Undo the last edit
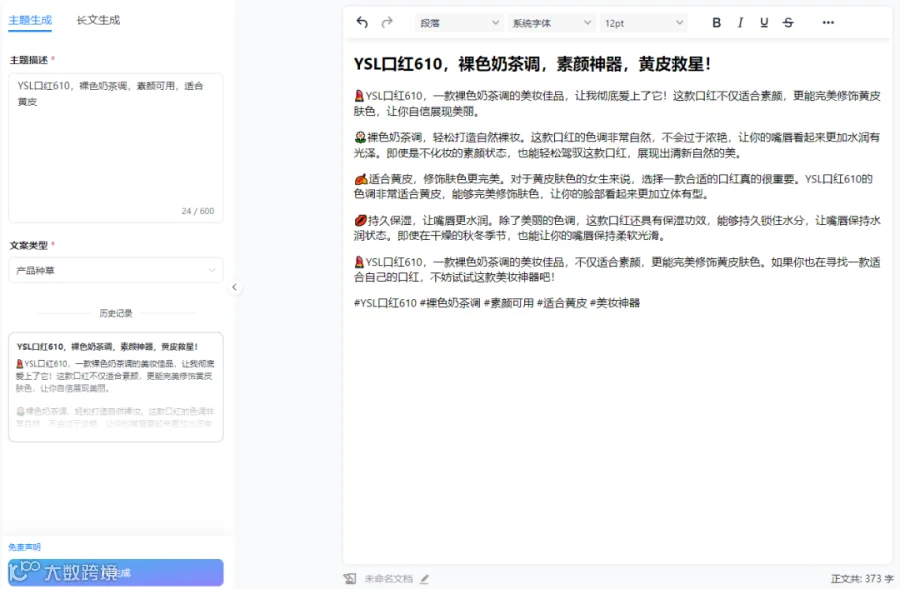Screen dimensions: 900x589 tap(362, 22)
